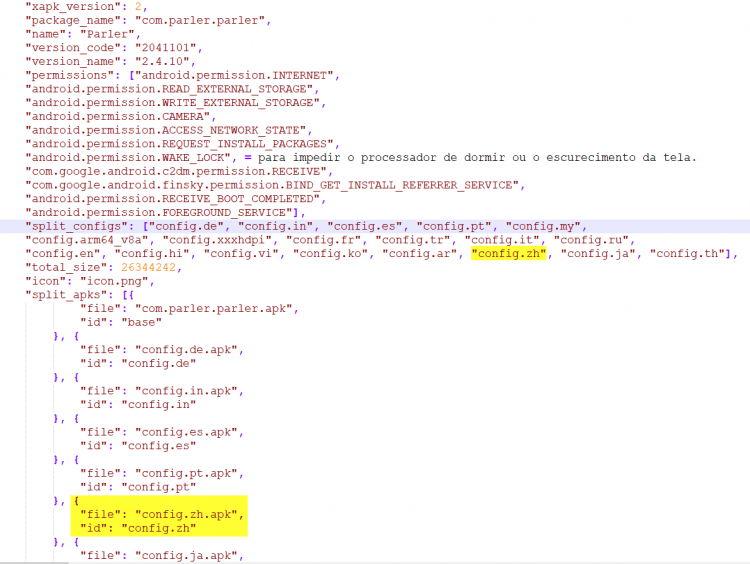Click the "config.en" entry
750x564 pixels.
(63, 254)
